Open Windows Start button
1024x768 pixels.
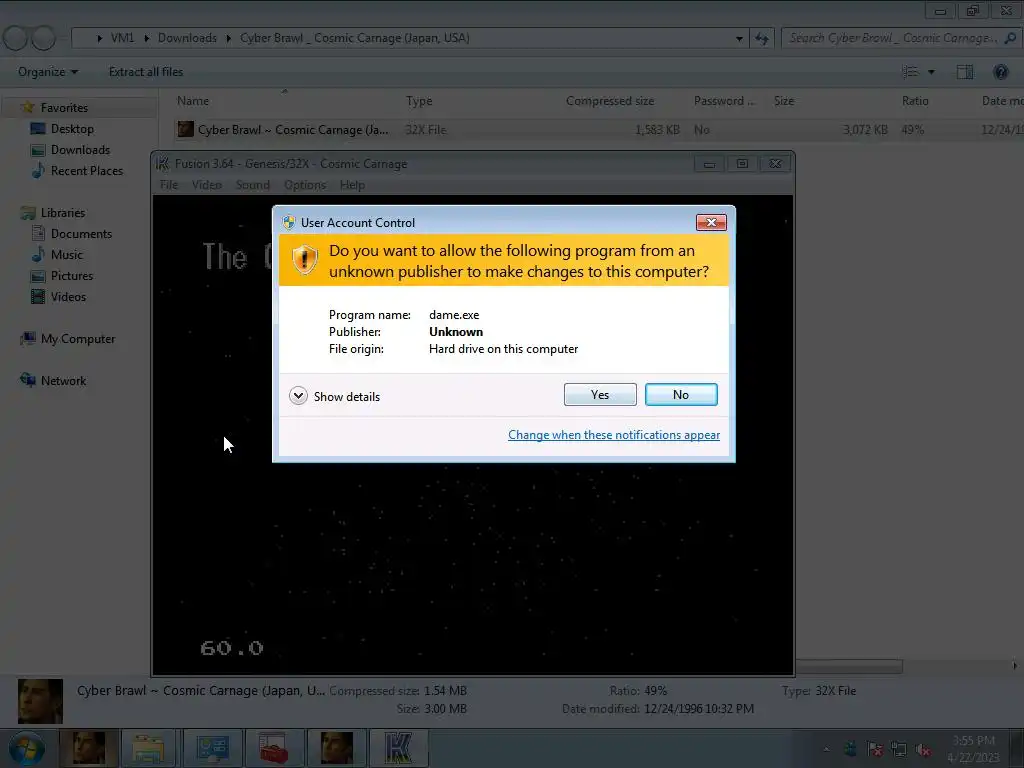pos(27,748)
